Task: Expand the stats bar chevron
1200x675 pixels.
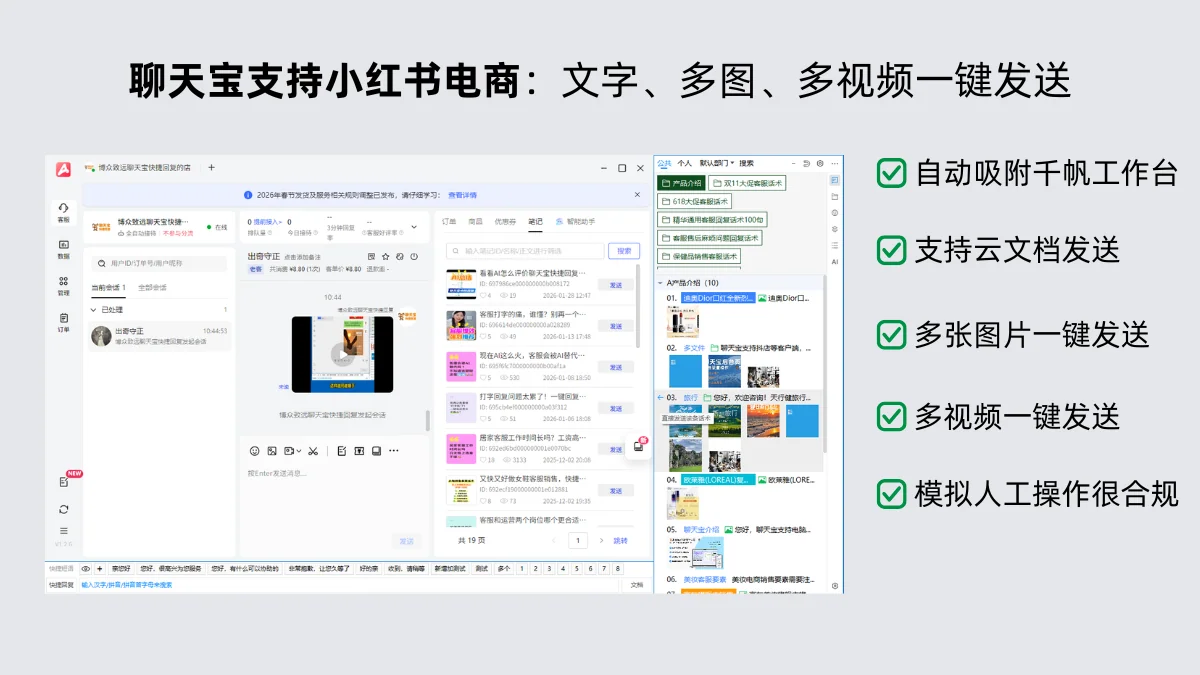Action: pyautogui.click(x=415, y=227)
